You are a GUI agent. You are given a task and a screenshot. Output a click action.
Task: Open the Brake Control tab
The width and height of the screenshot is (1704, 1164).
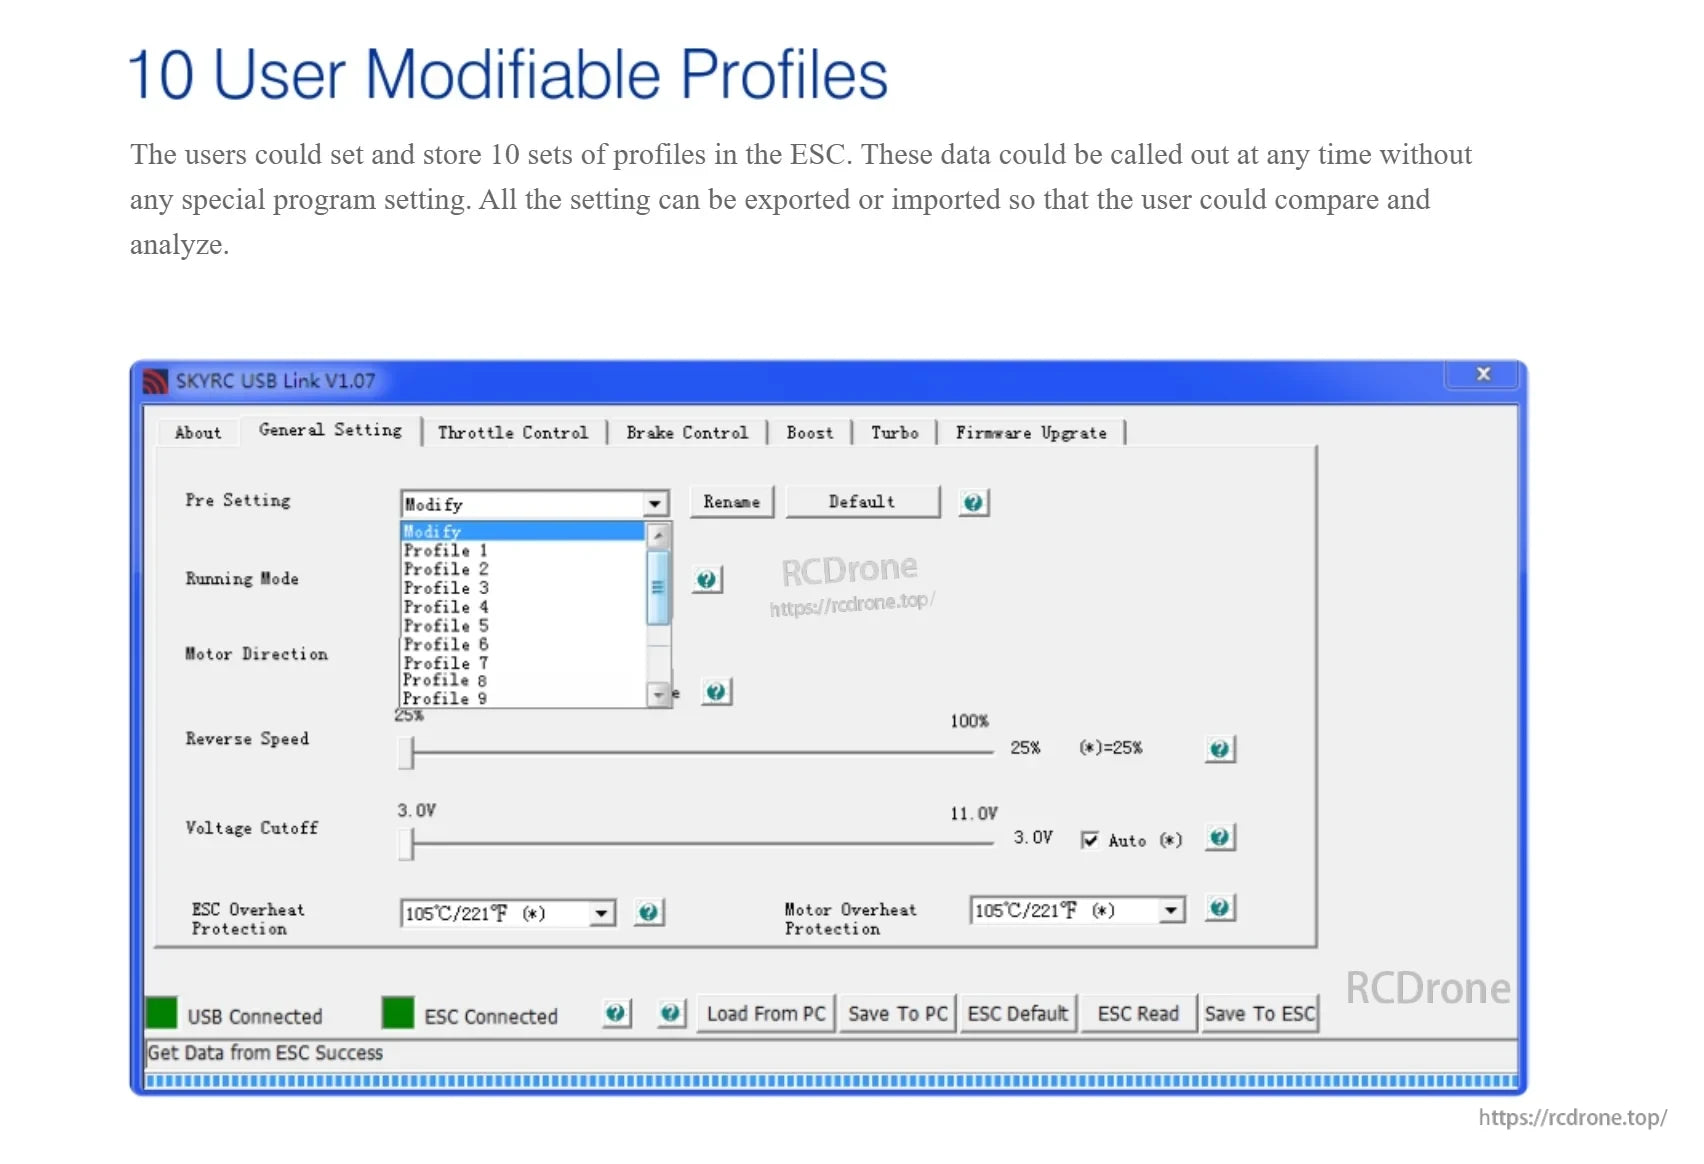(x=687, y=433)
